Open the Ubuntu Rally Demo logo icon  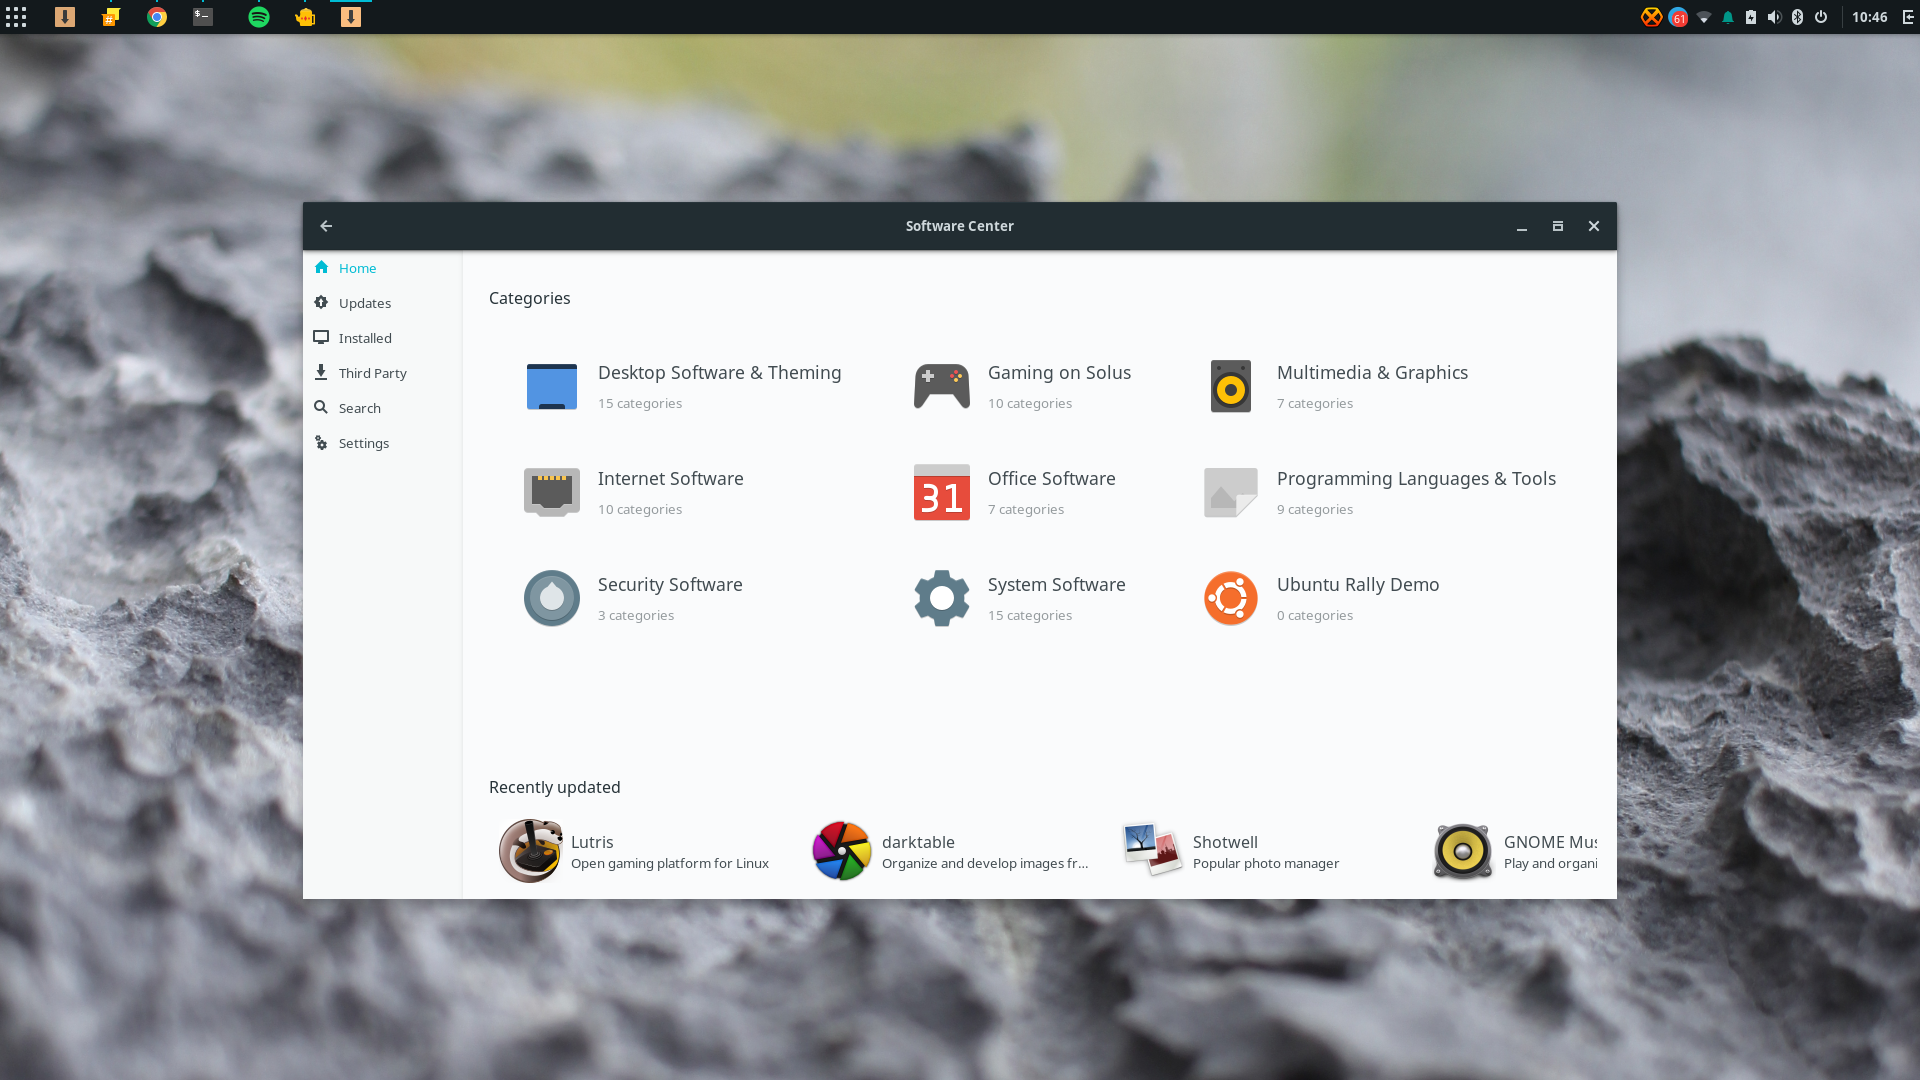(1231, 598)
